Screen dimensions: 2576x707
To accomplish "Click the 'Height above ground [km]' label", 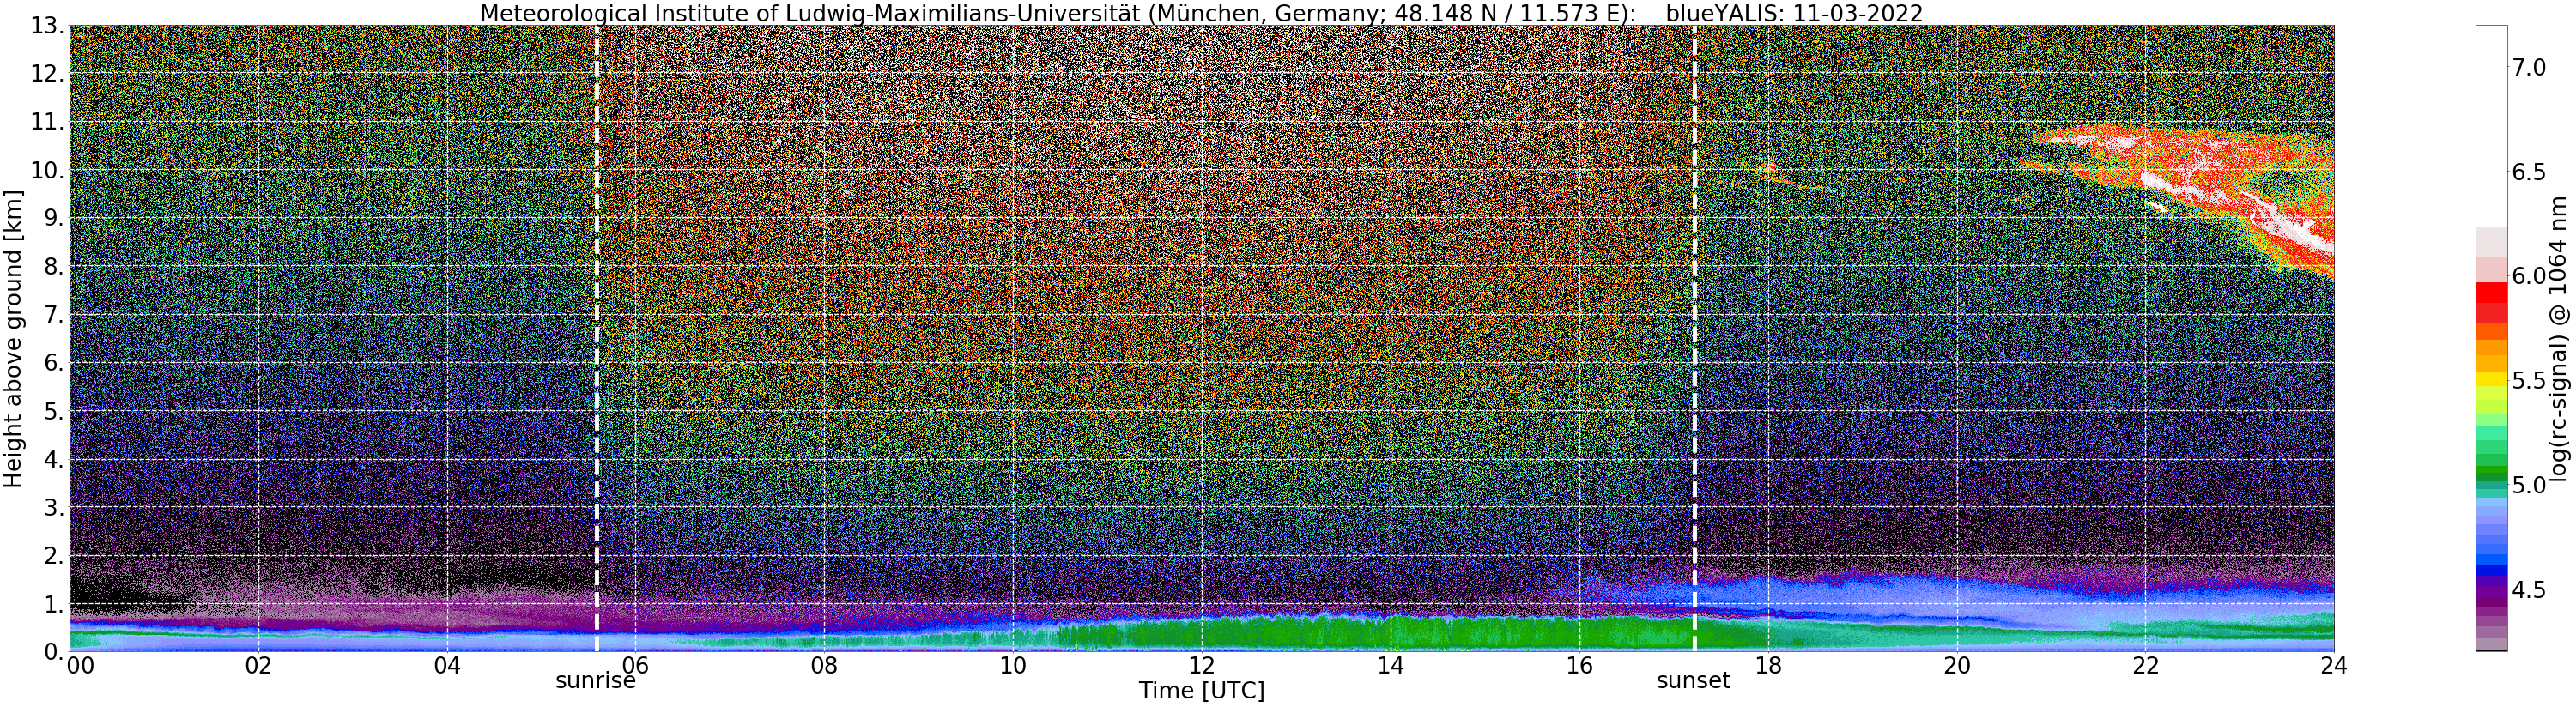I will (13, 338).
